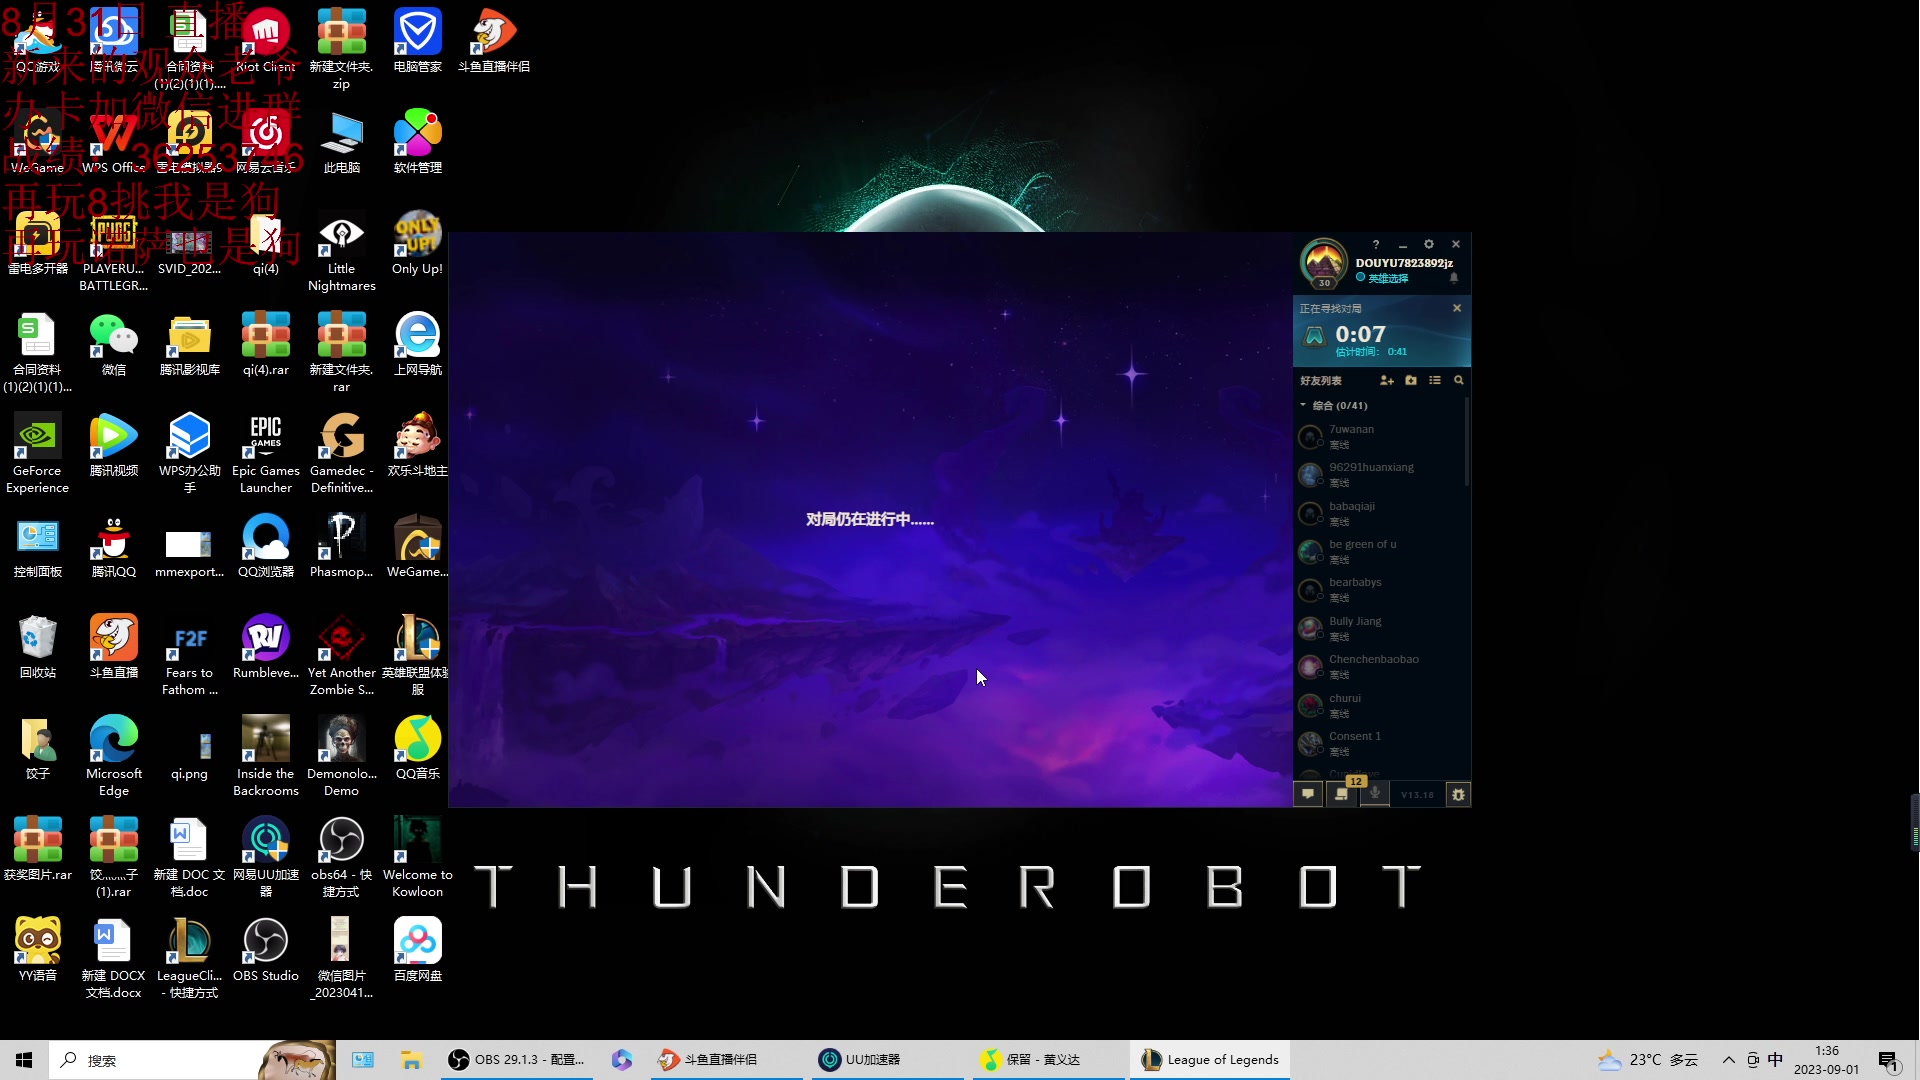This screenshot has width=1920, height=1080.
Task: Select friend Consent 1
Action: pos(1380,744)
